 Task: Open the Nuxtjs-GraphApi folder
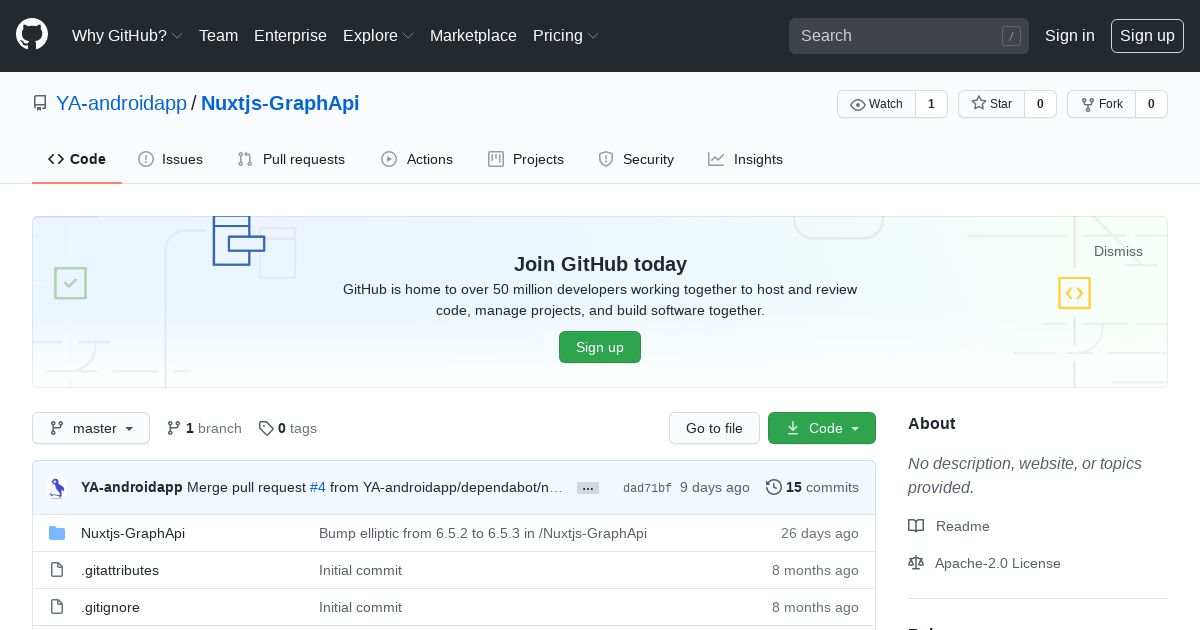click(x=133, y=533)
